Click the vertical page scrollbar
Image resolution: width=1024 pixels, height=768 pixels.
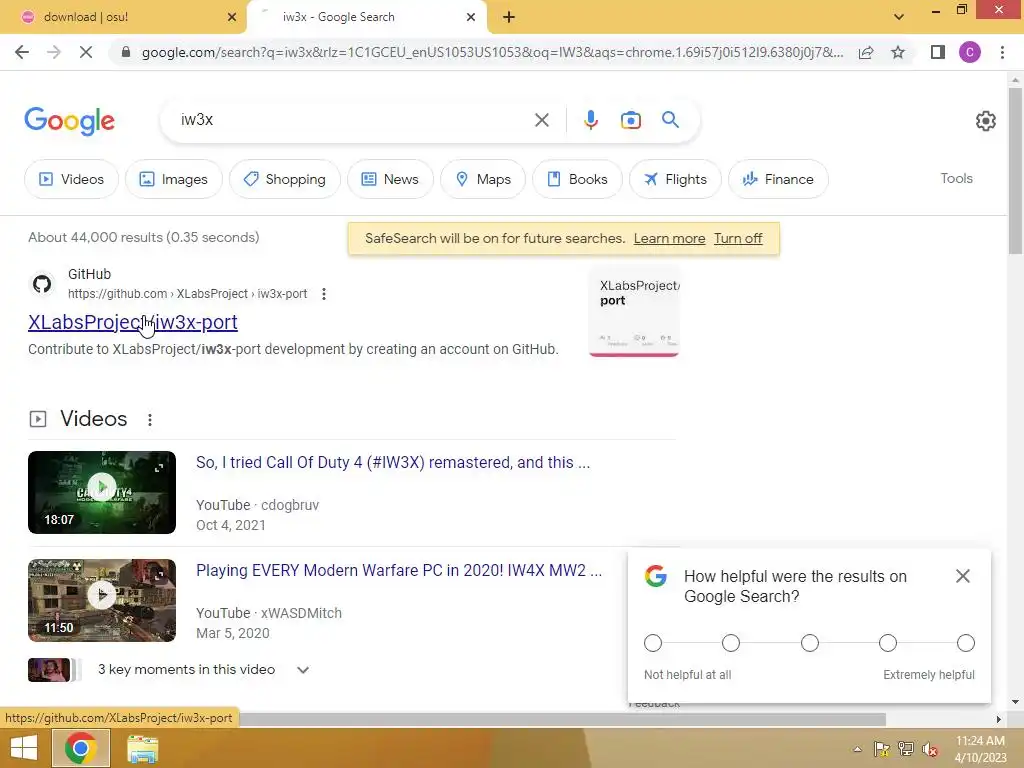click(x=1015, y=171)
